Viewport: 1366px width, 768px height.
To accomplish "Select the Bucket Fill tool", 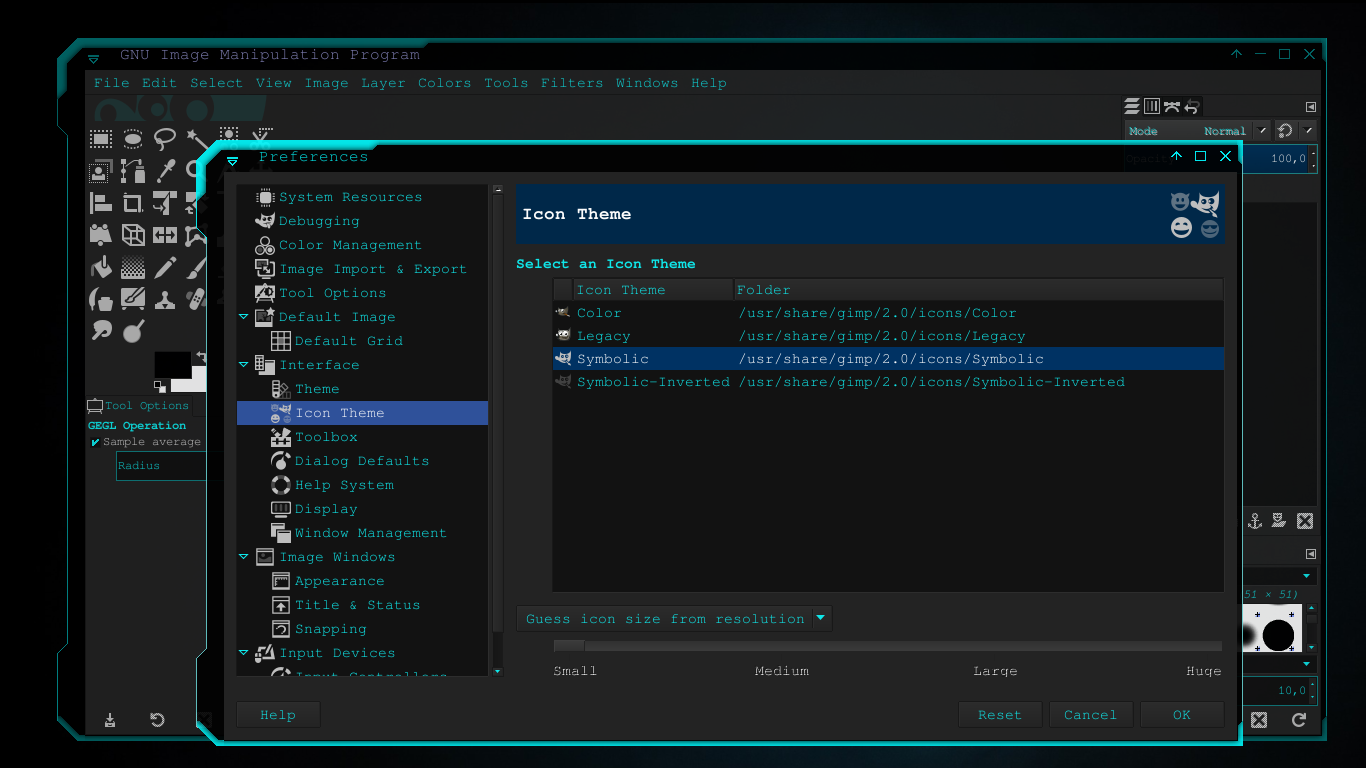I will [x=101, y=267].
